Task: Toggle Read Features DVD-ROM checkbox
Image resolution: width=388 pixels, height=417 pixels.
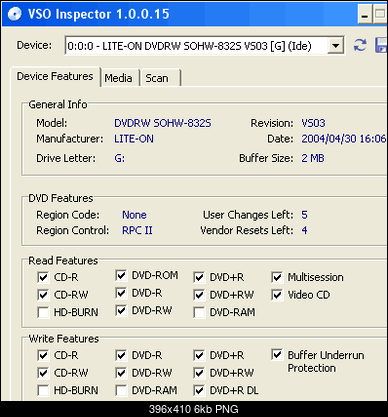Action: pos(121,275)
